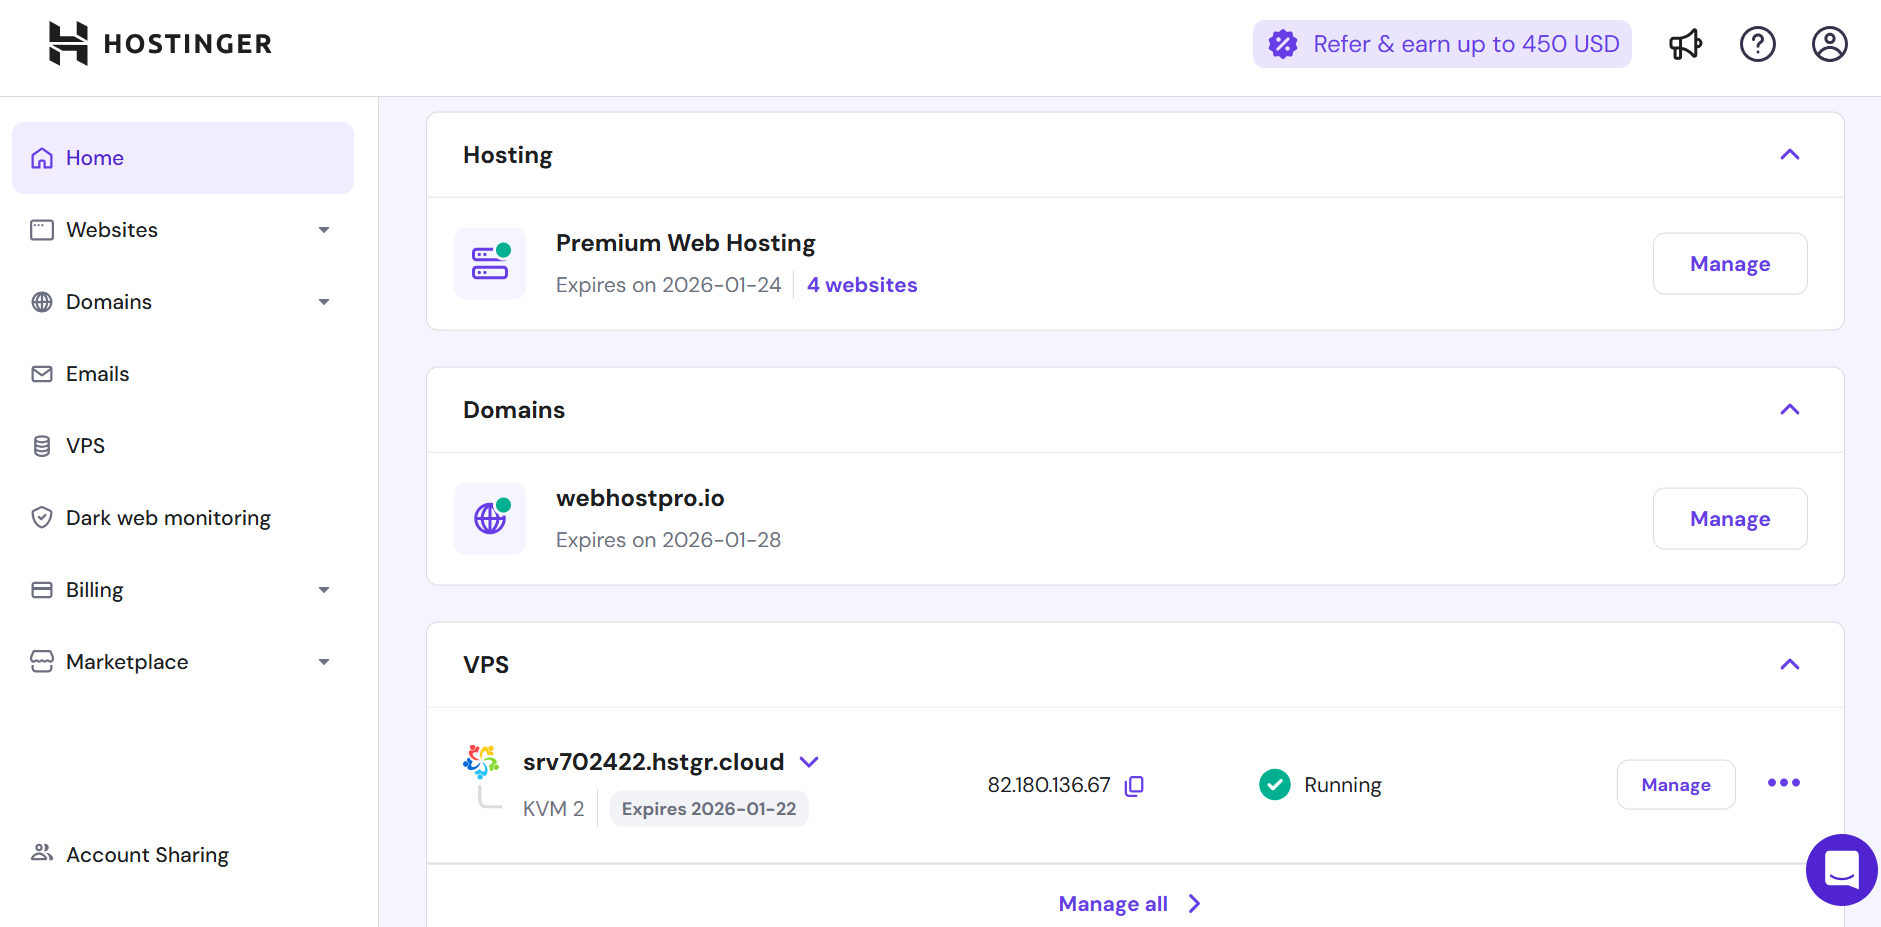The image size is (1881, 927).
Task: Click the srv702422.hstgr.cloud hostname
Action: click(x=653, y=762)
